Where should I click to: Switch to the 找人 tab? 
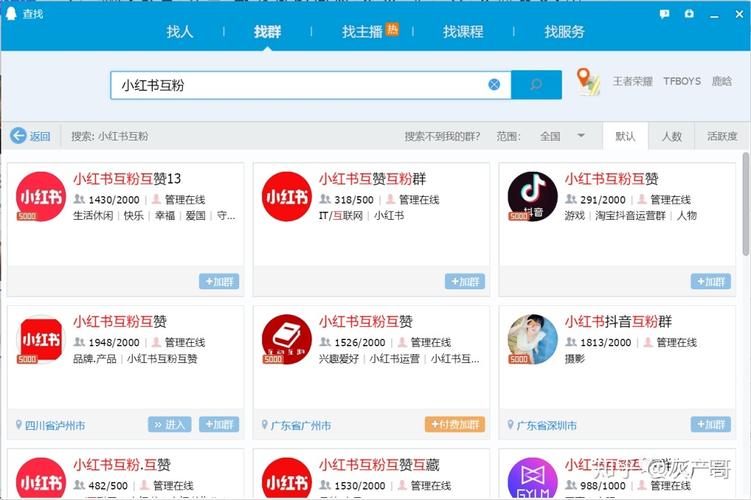click(180, 32)
